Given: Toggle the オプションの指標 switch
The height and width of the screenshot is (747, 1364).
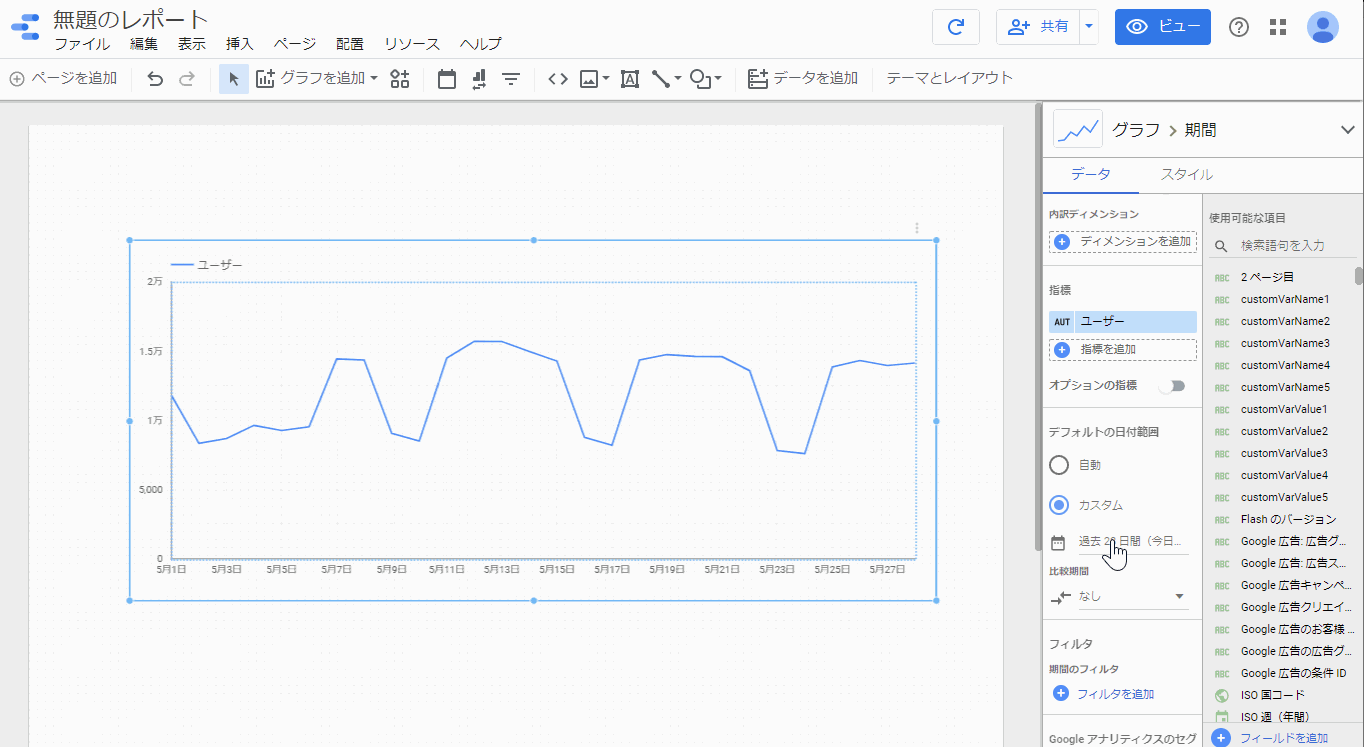Looking at the screenshot, I should 1171,386.
